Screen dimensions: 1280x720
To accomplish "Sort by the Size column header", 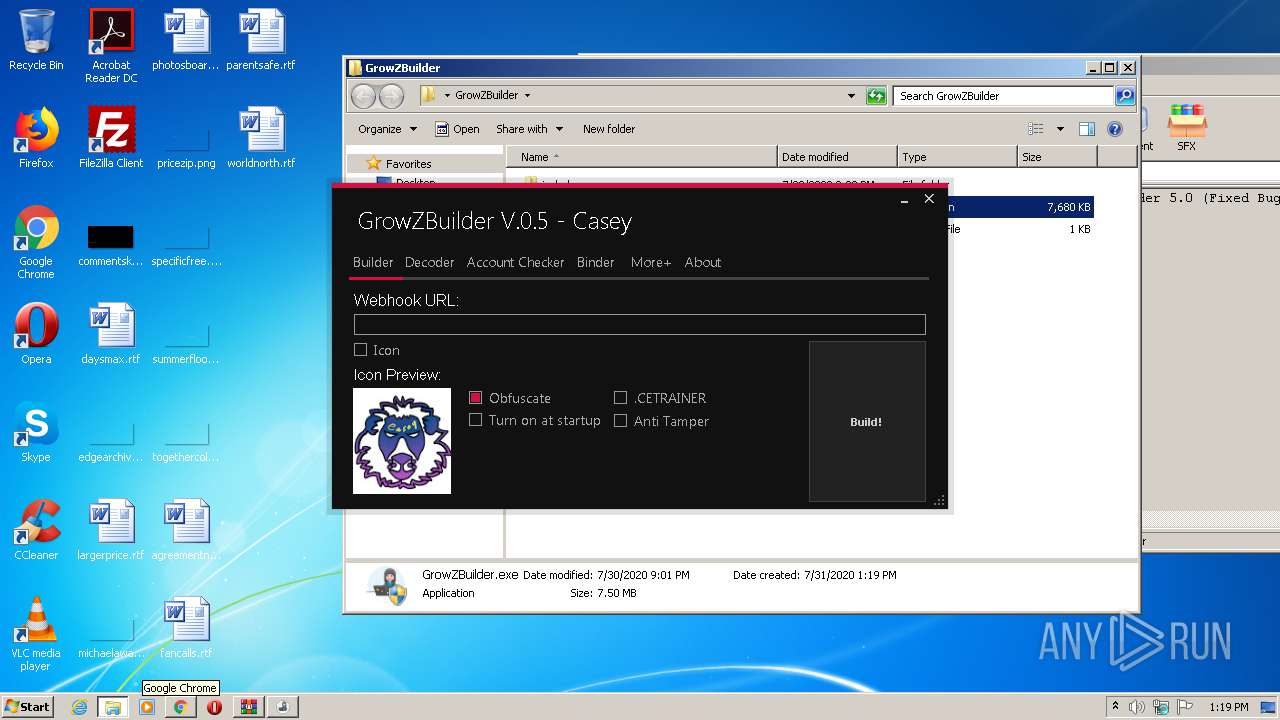I will click(x=1056, y=157).
